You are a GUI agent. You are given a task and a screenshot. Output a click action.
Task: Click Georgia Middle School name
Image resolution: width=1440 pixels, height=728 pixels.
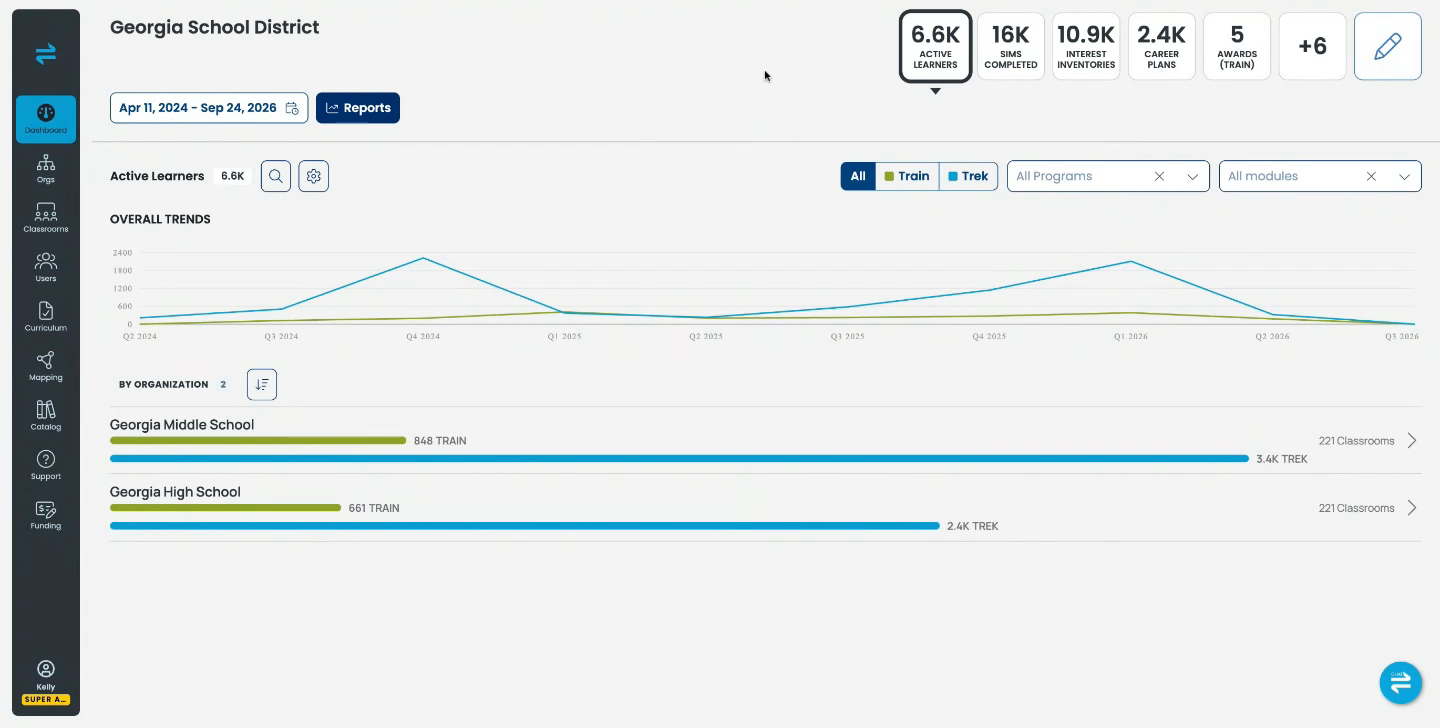click(182, 424)
